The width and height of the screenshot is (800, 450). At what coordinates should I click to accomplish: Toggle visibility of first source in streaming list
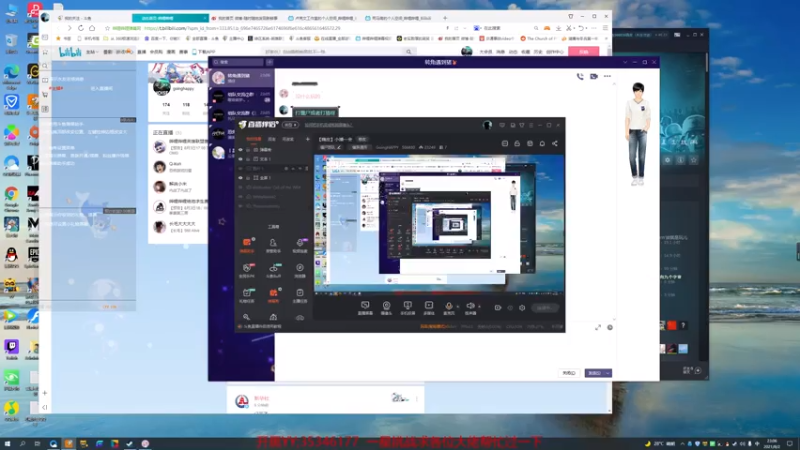(x=241, y=150)
